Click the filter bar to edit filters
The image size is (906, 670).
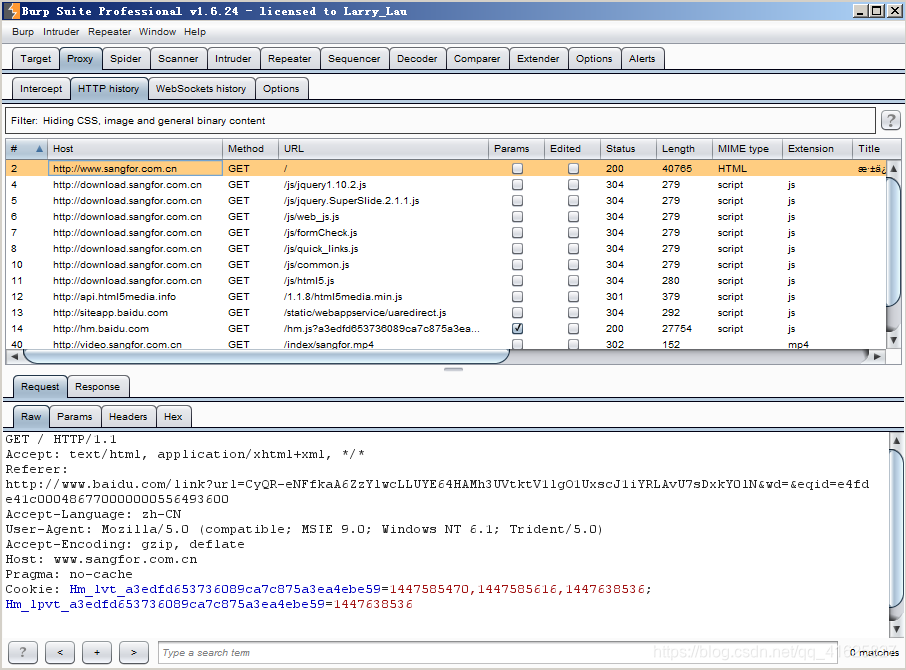coord(440,121)
